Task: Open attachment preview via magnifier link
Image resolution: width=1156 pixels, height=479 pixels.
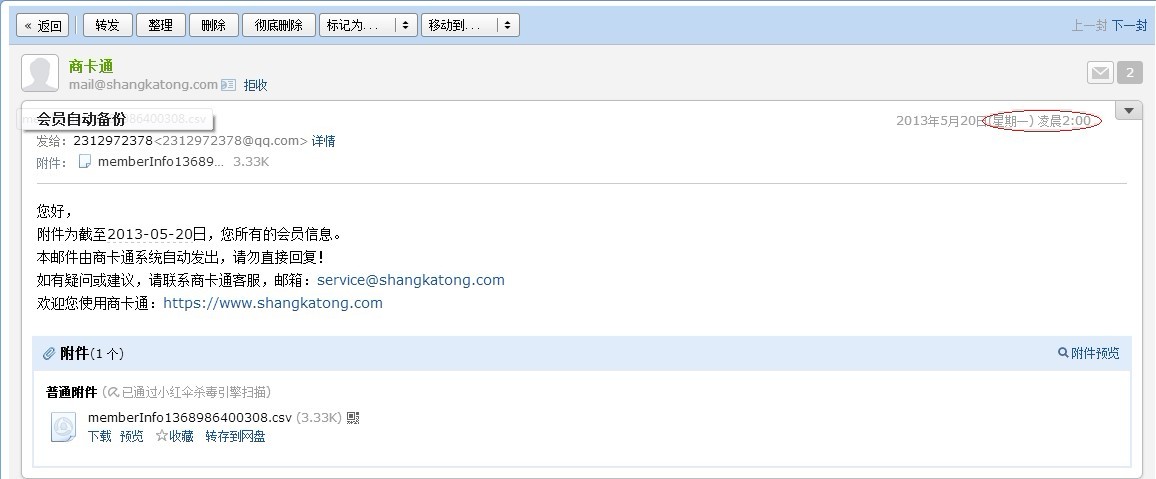Action: [1089, 353]
